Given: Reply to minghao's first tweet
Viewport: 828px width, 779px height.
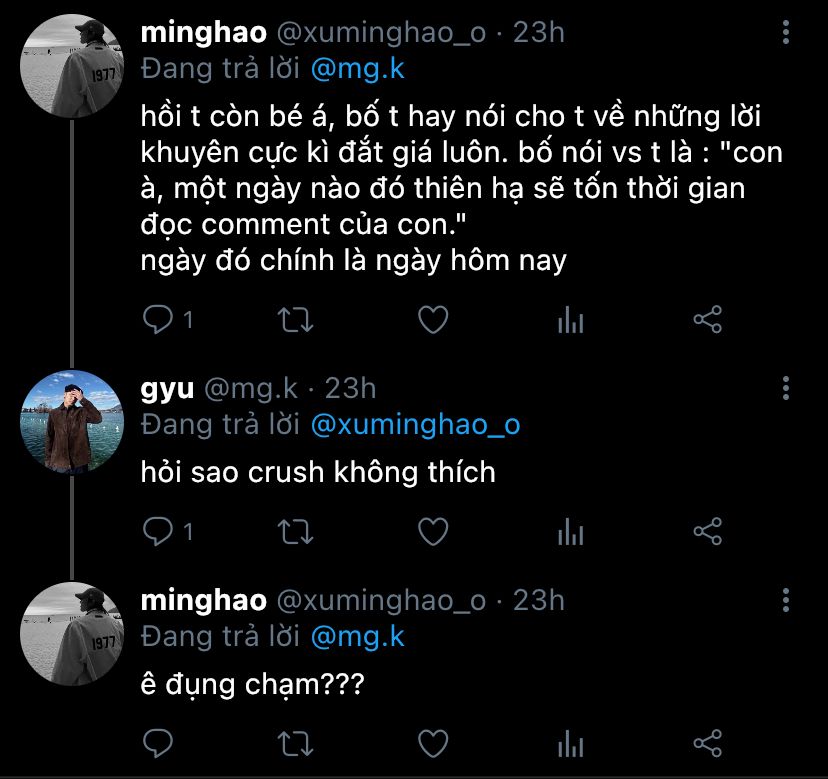Looking at the screenshot, I should point(158,319).
